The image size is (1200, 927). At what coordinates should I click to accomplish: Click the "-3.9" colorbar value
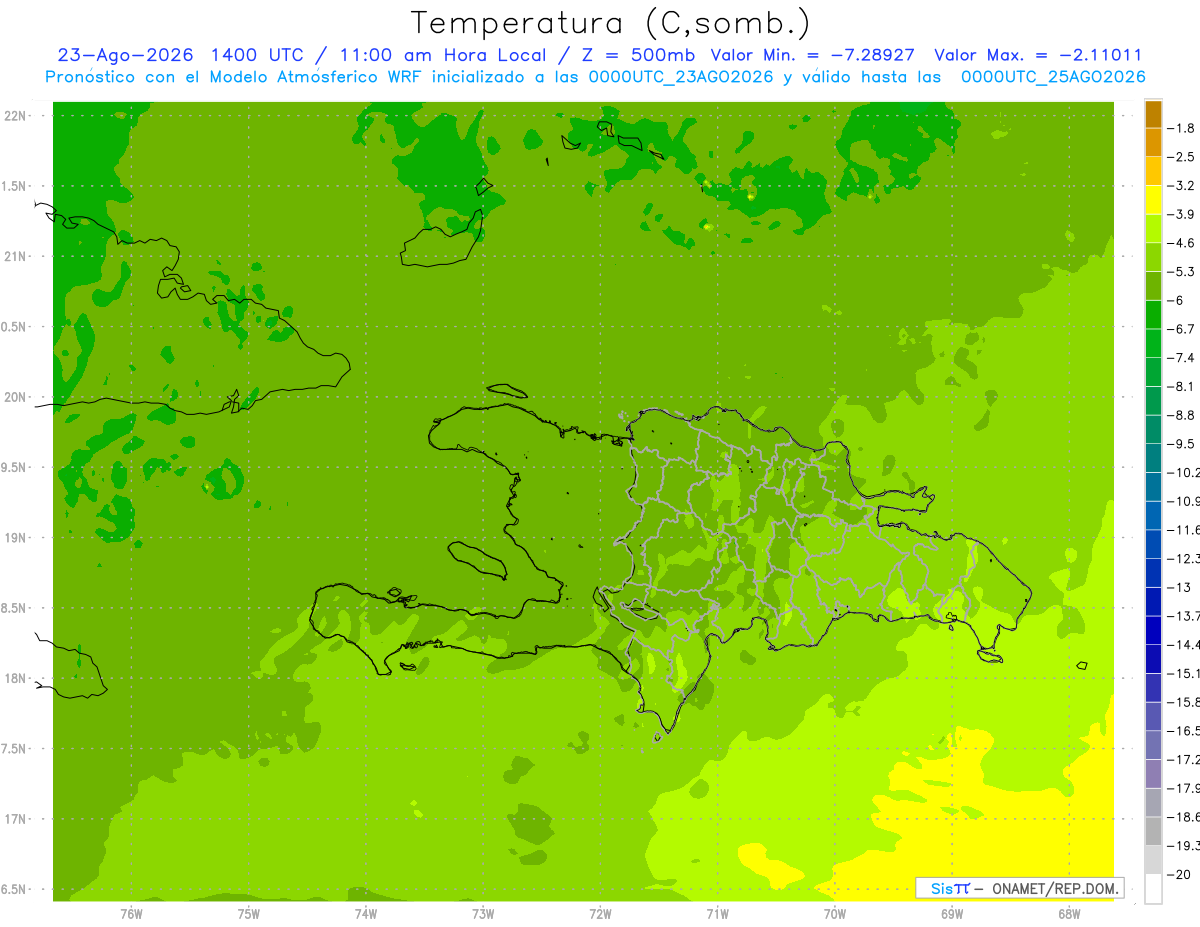coord(1183,214)
